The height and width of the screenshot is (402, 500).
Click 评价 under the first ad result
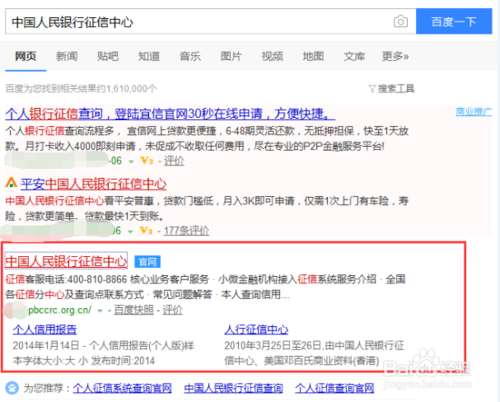click(174, 161)
